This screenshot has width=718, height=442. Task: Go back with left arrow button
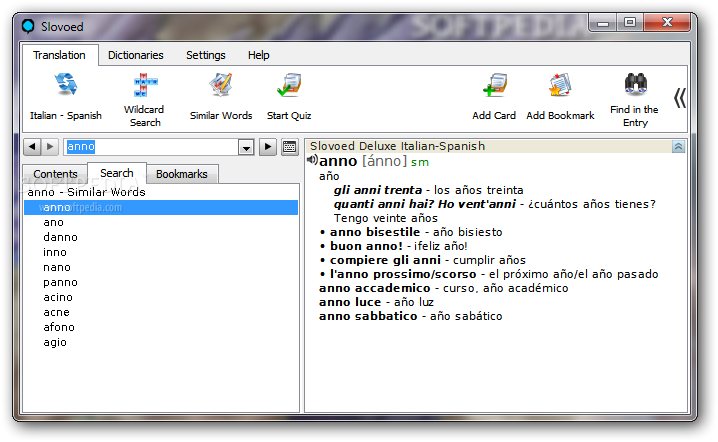point(32,147)
